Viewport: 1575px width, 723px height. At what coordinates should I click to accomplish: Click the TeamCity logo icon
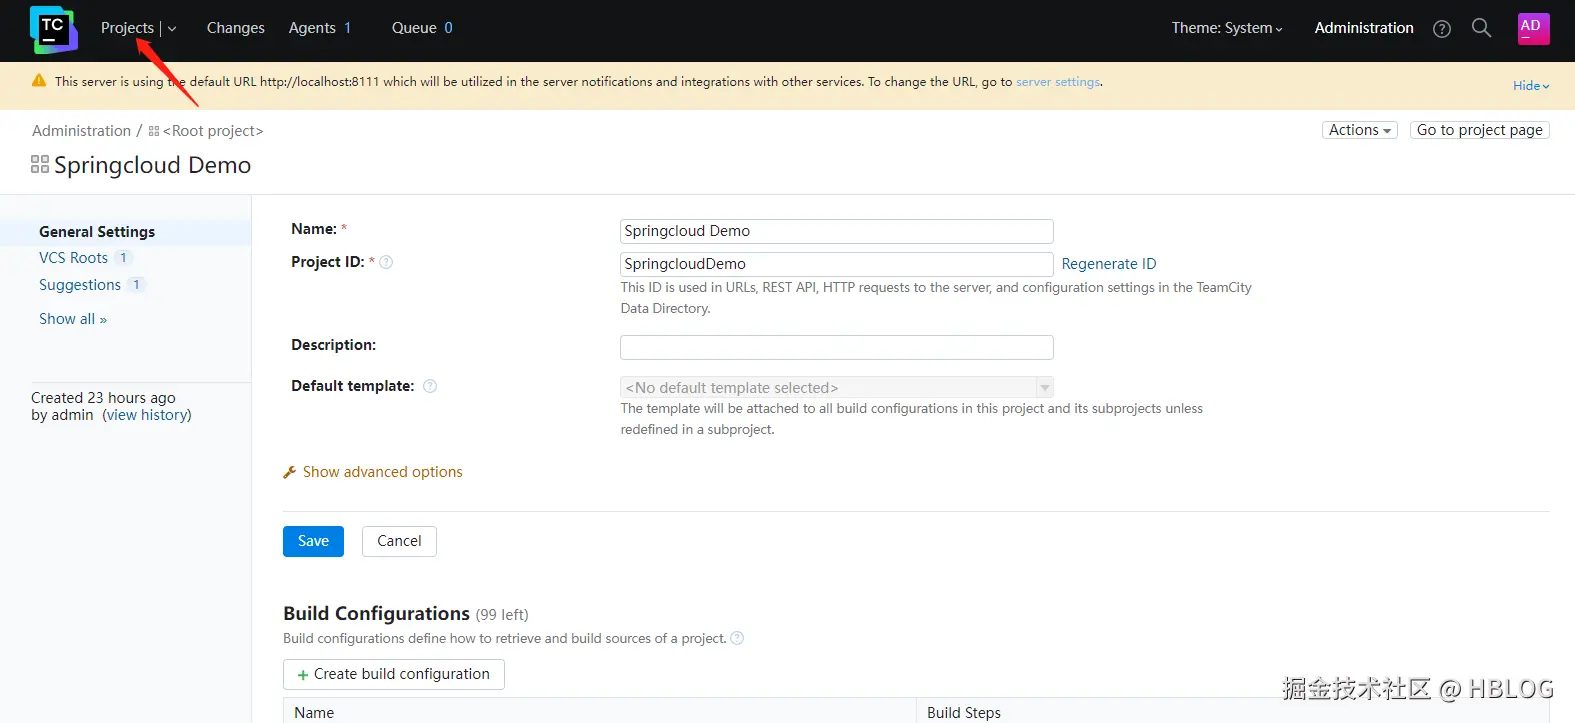pos(53,29)
